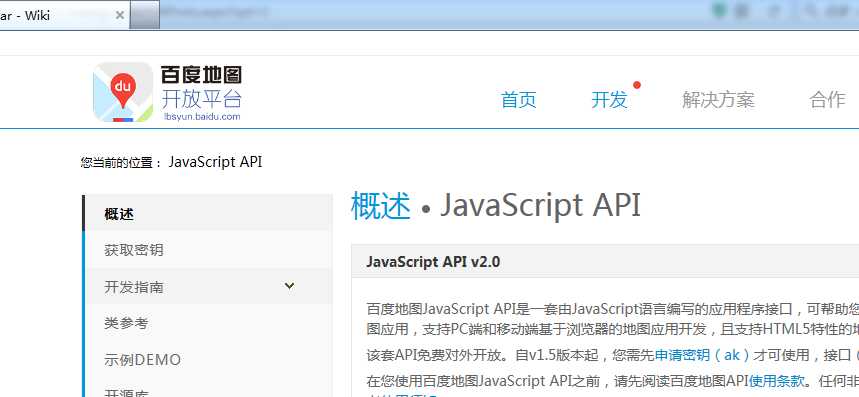Follow the 申请密钥（ak） link
The height and width of the screenshot is (397, 859).
coord(703,355)
